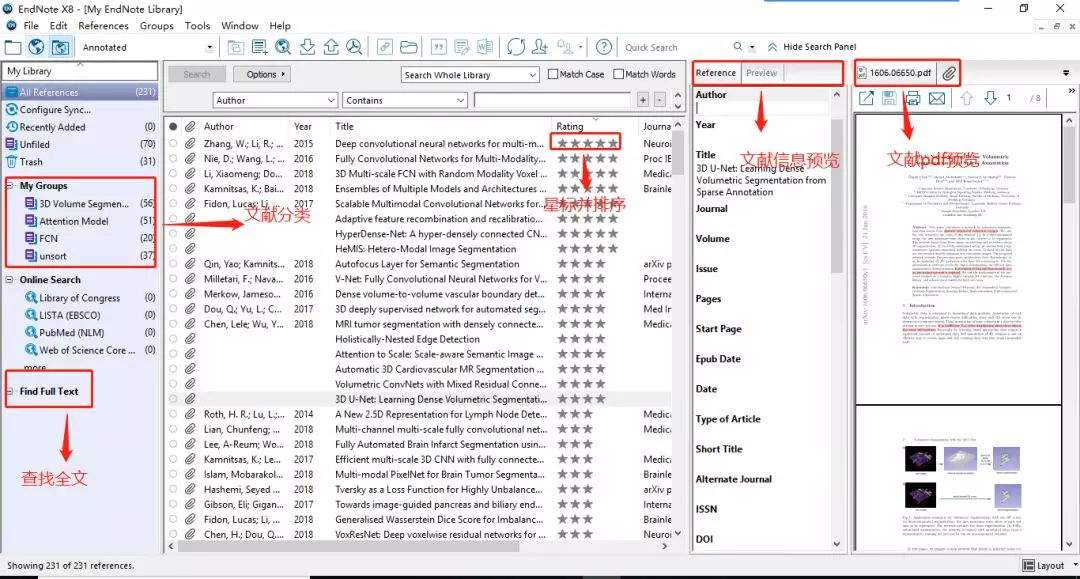Screen dimensions: 1080x579
Task: Go to next PDF page arrow
Action: pyautogui.click(x=990, y=98)
